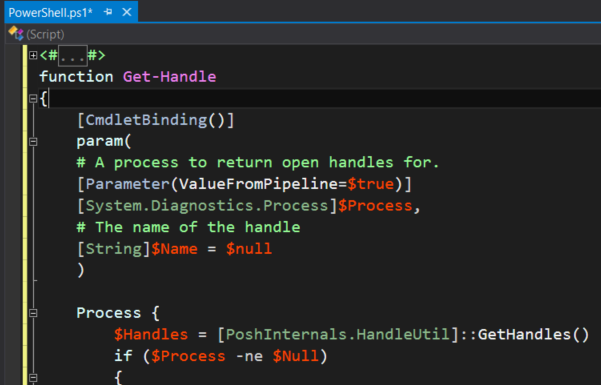Click the $Handles variable
This screenshot has width=601, height=385.
coord(151,335)
